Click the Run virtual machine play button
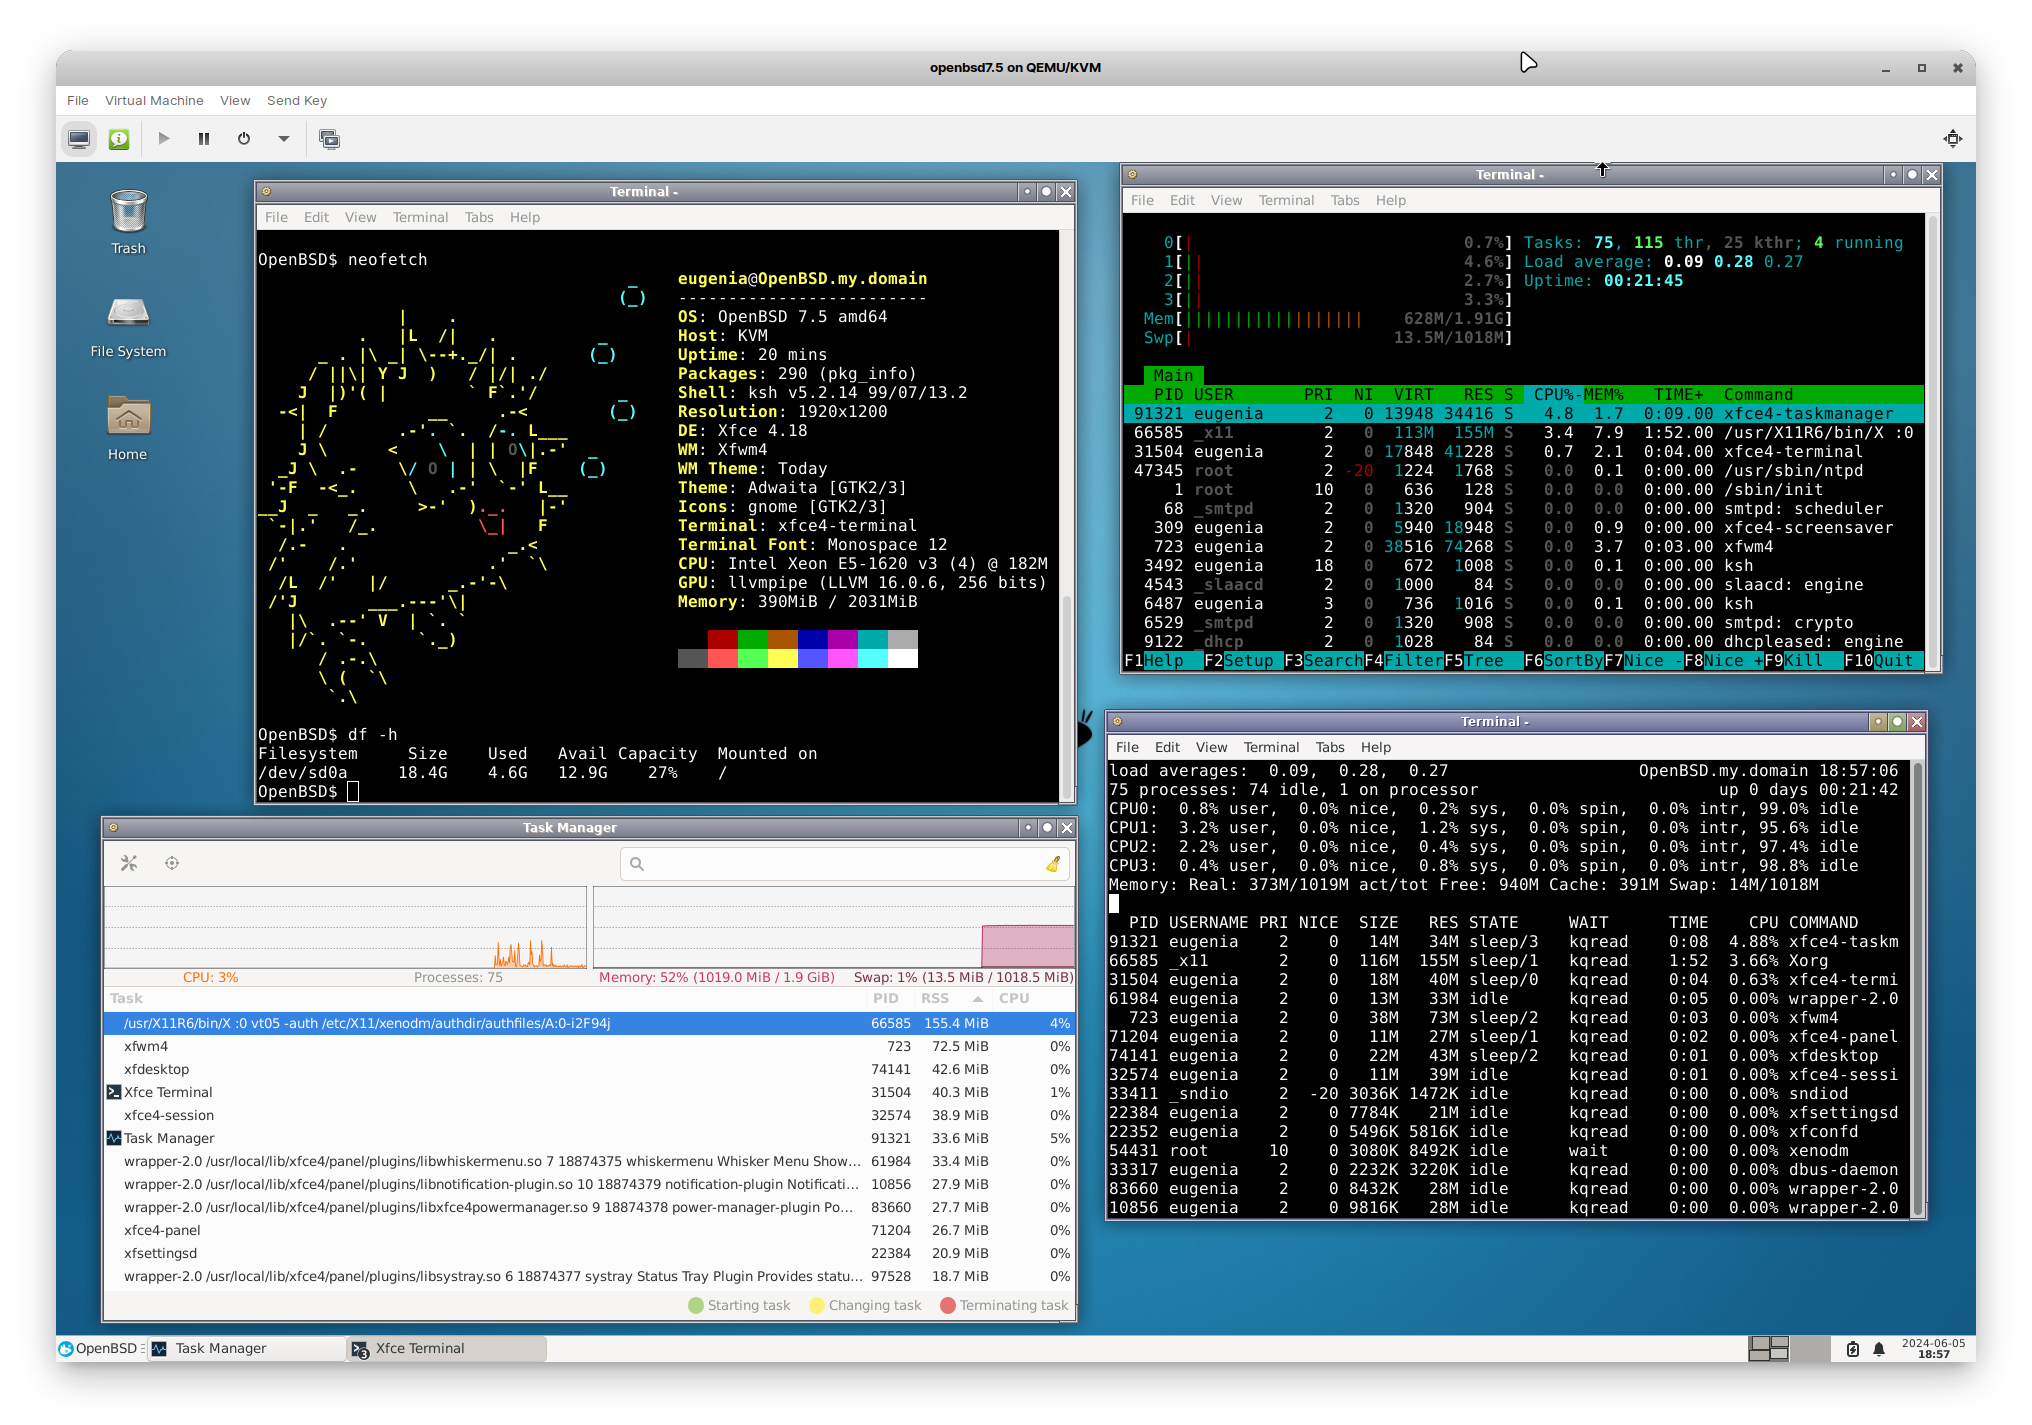Viewport: 2032px width, 1425px height. click(x=164, y=139)
